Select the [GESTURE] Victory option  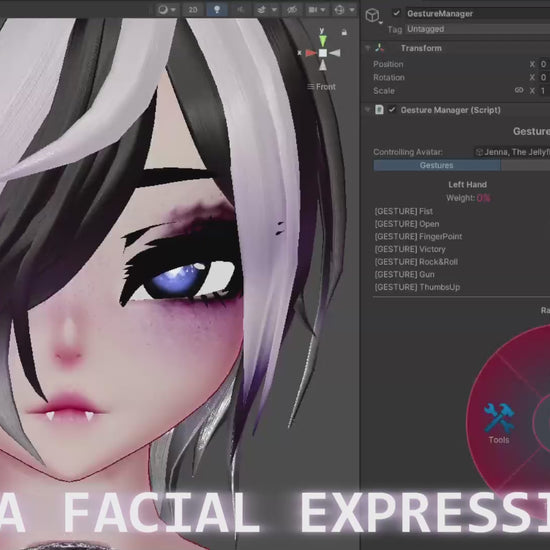pyautogui.click(x=410, y=249)
